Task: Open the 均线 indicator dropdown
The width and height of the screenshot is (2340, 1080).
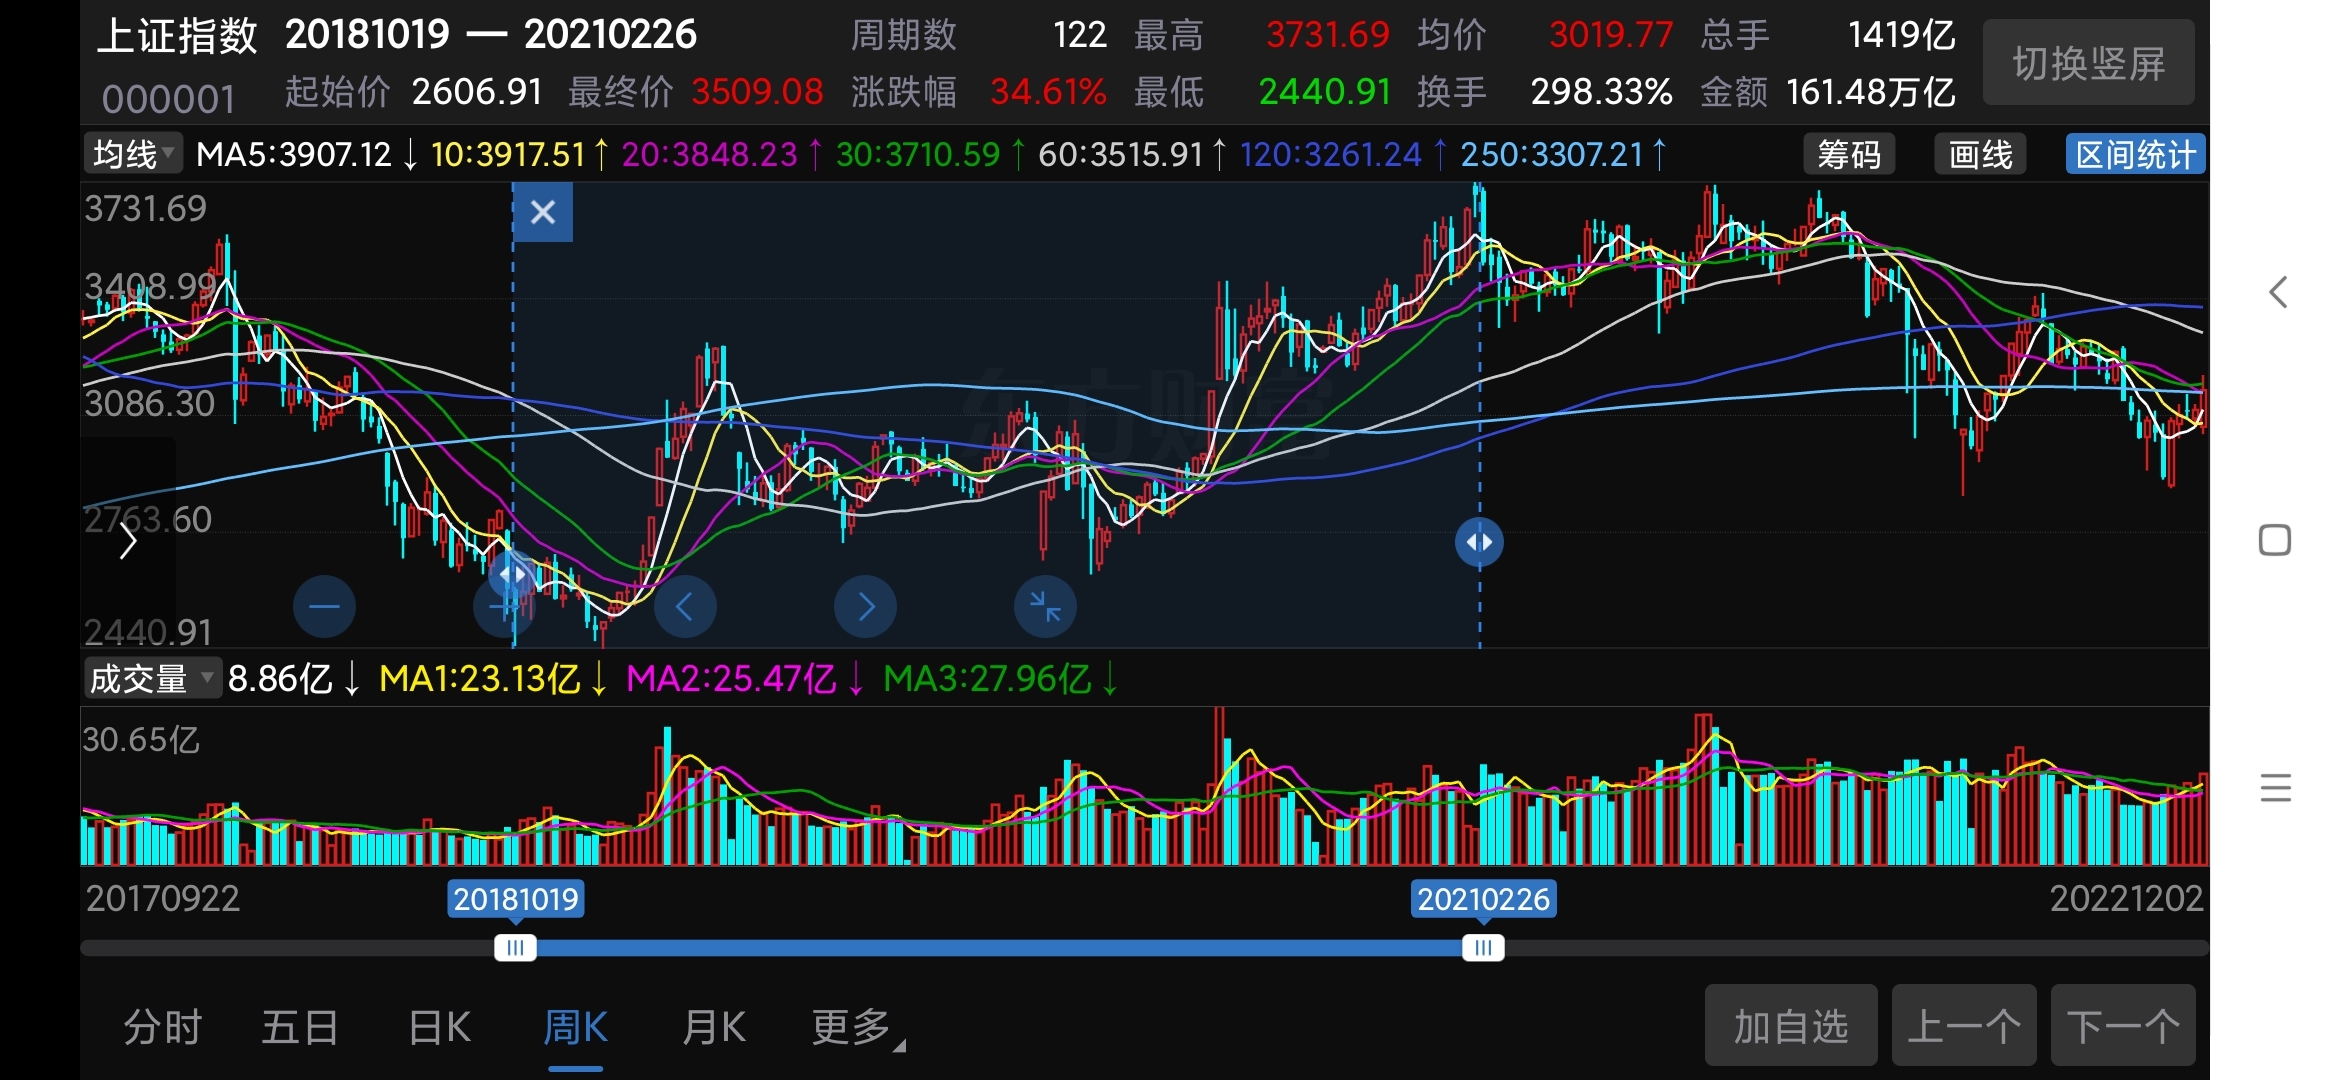Action: pos(133,154)
